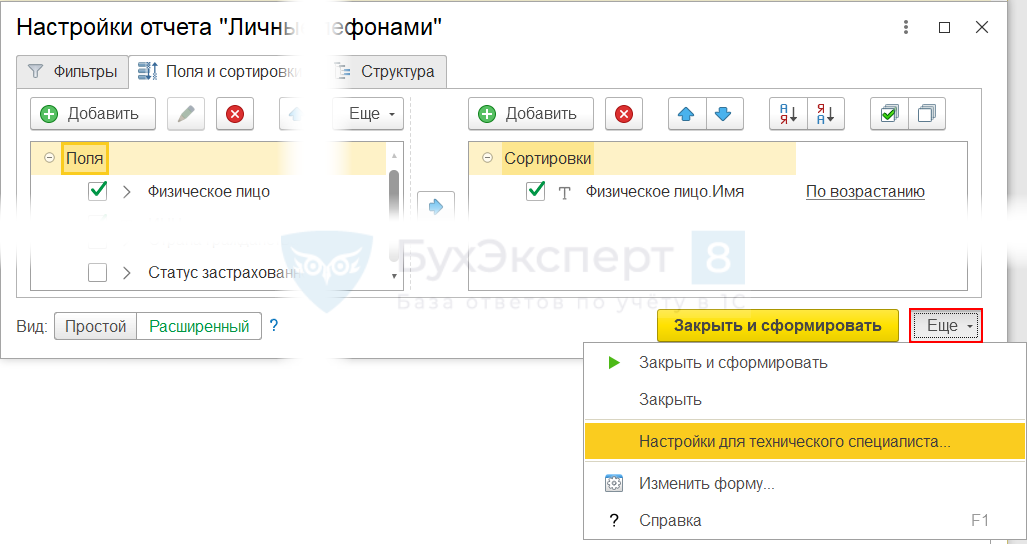Click Добавить button in sortings panel
This screenshot has height=544, width=1027.
531,114
